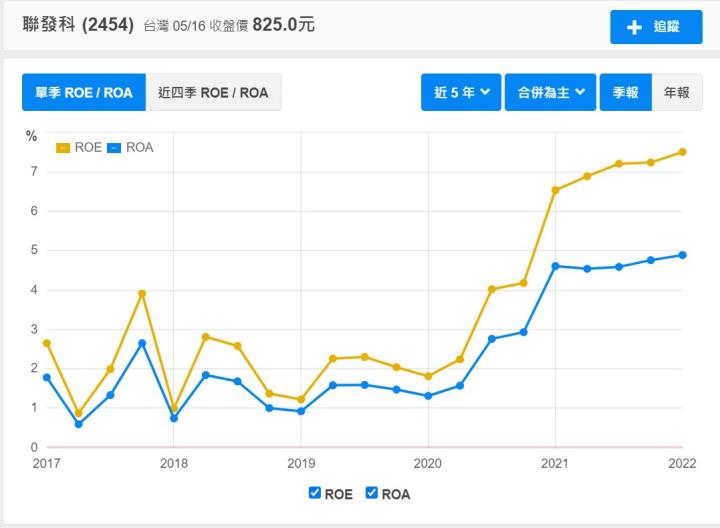Switch to 近四季 ROE / ROA tab
Screen dimensions: 720x528
tap(213, 92)
